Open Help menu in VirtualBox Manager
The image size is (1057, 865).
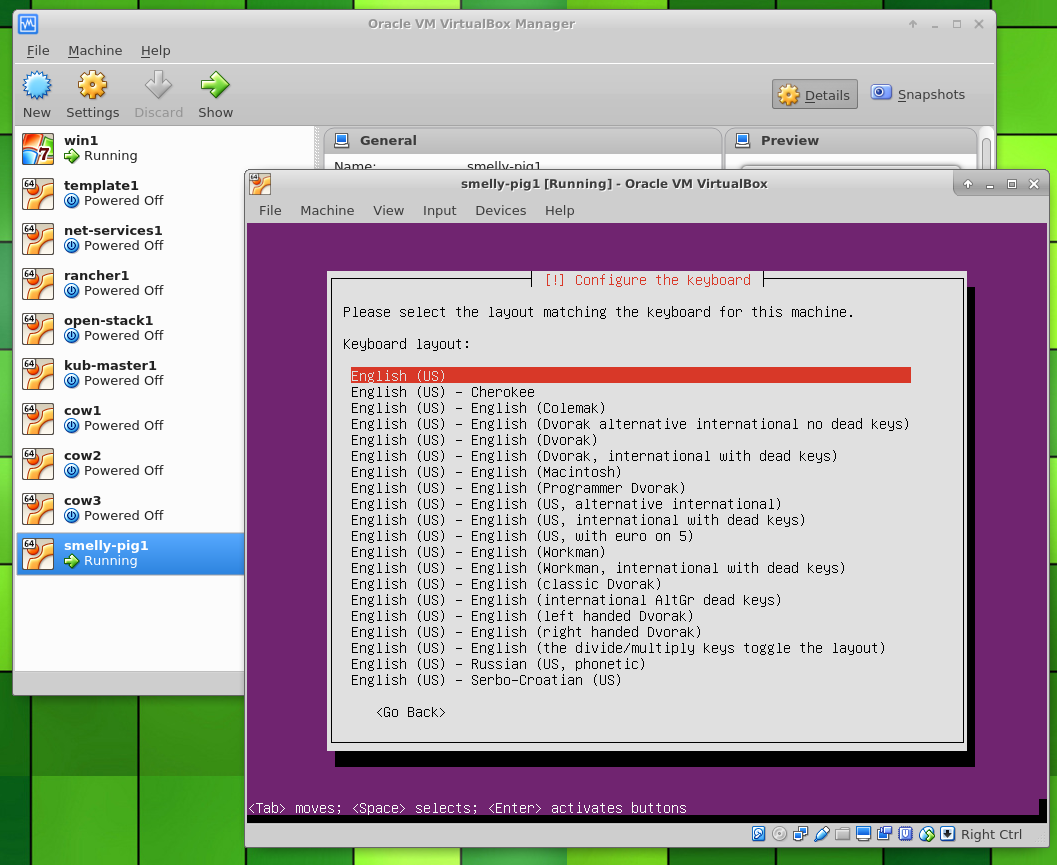155,51
